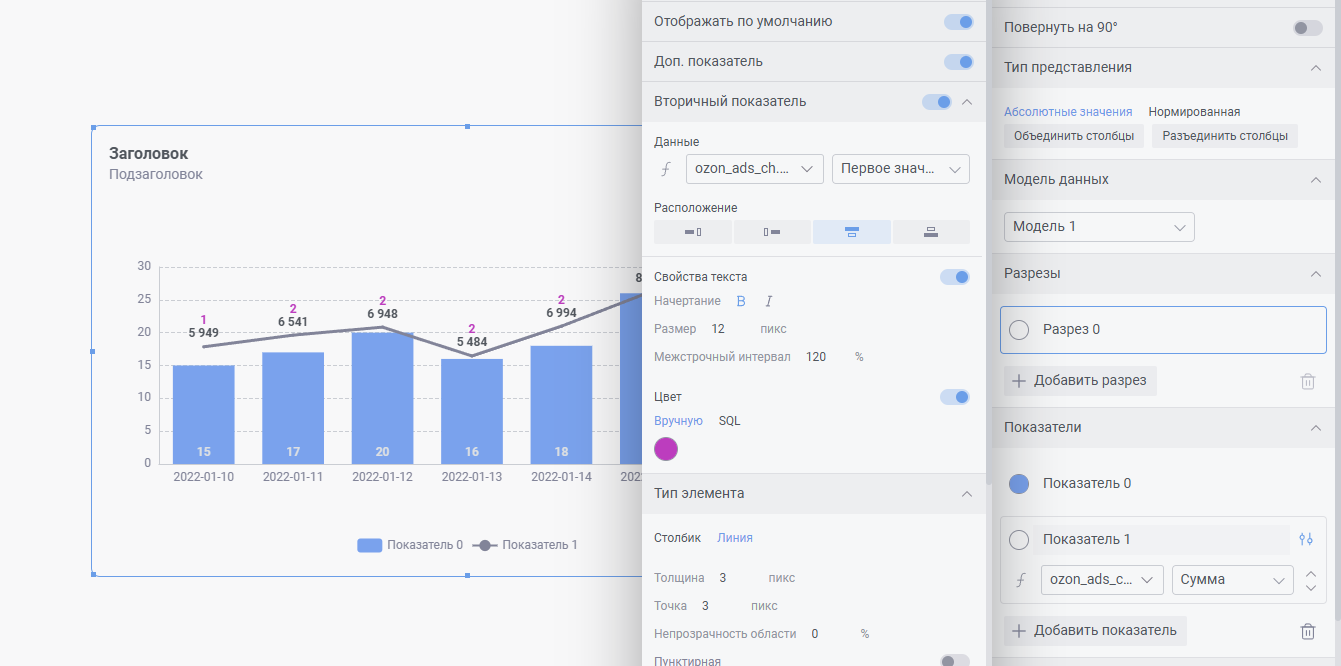Collapse the Тип элемента section
The width and height of the screenshot is (1341, 666).
click(966, 494)
